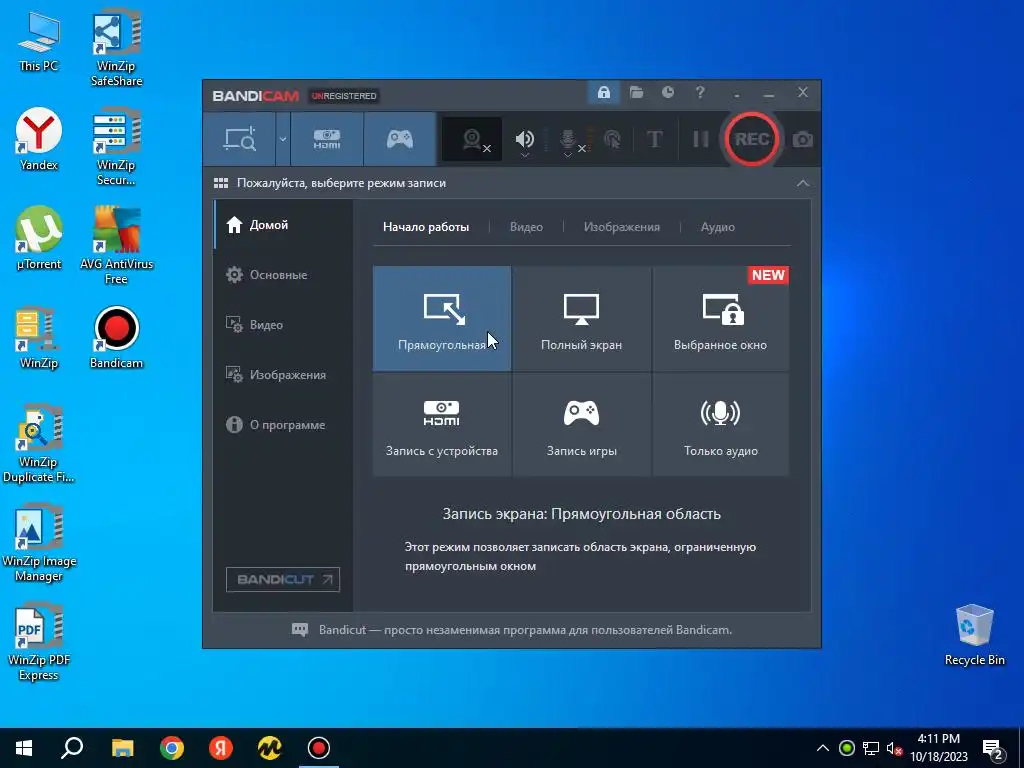Switch to the Видео tab
Screen dimensions: 1024x768
(x=526, y=227)
